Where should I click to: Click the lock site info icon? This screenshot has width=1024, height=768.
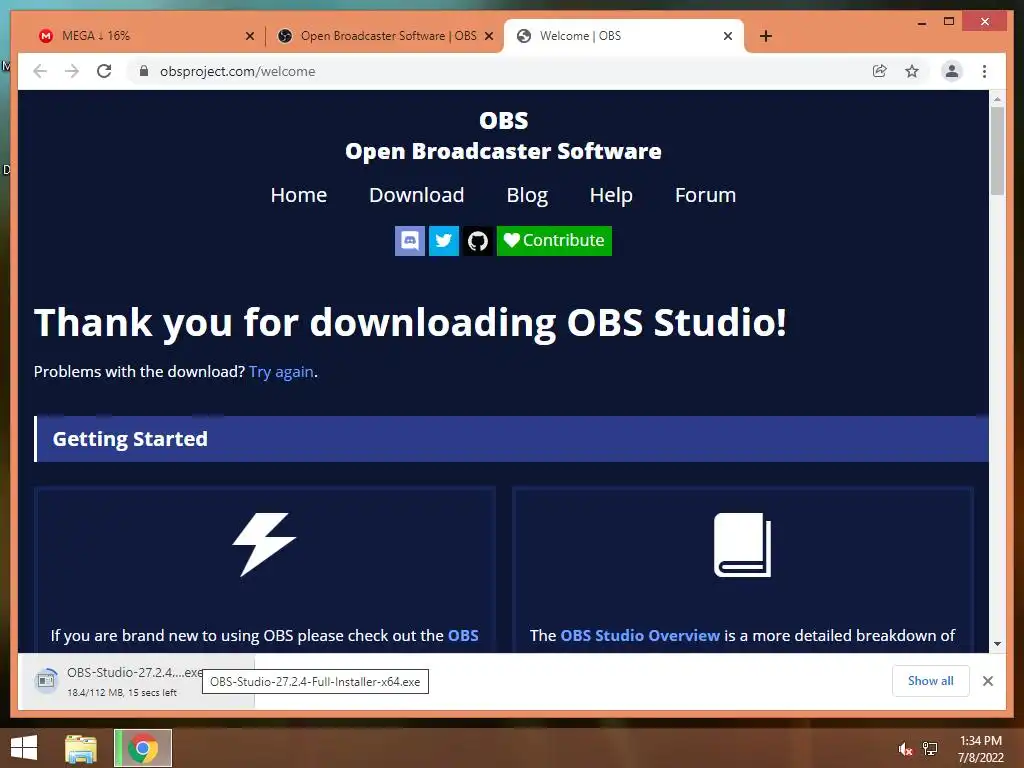point(144,71)
